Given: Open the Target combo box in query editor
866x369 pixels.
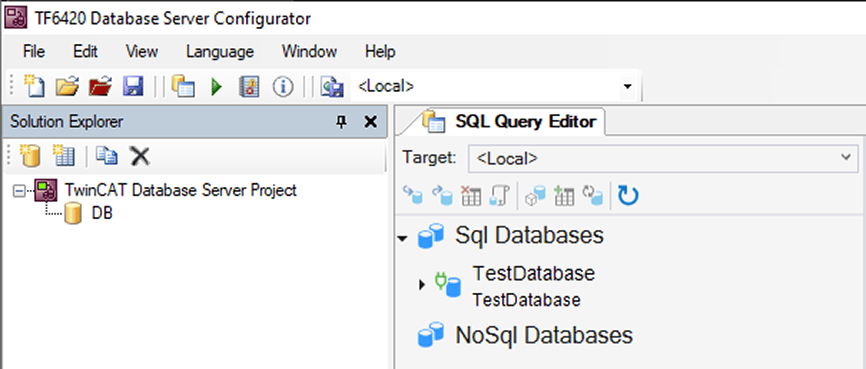Looking at the screenshot, I should [663, 158].
